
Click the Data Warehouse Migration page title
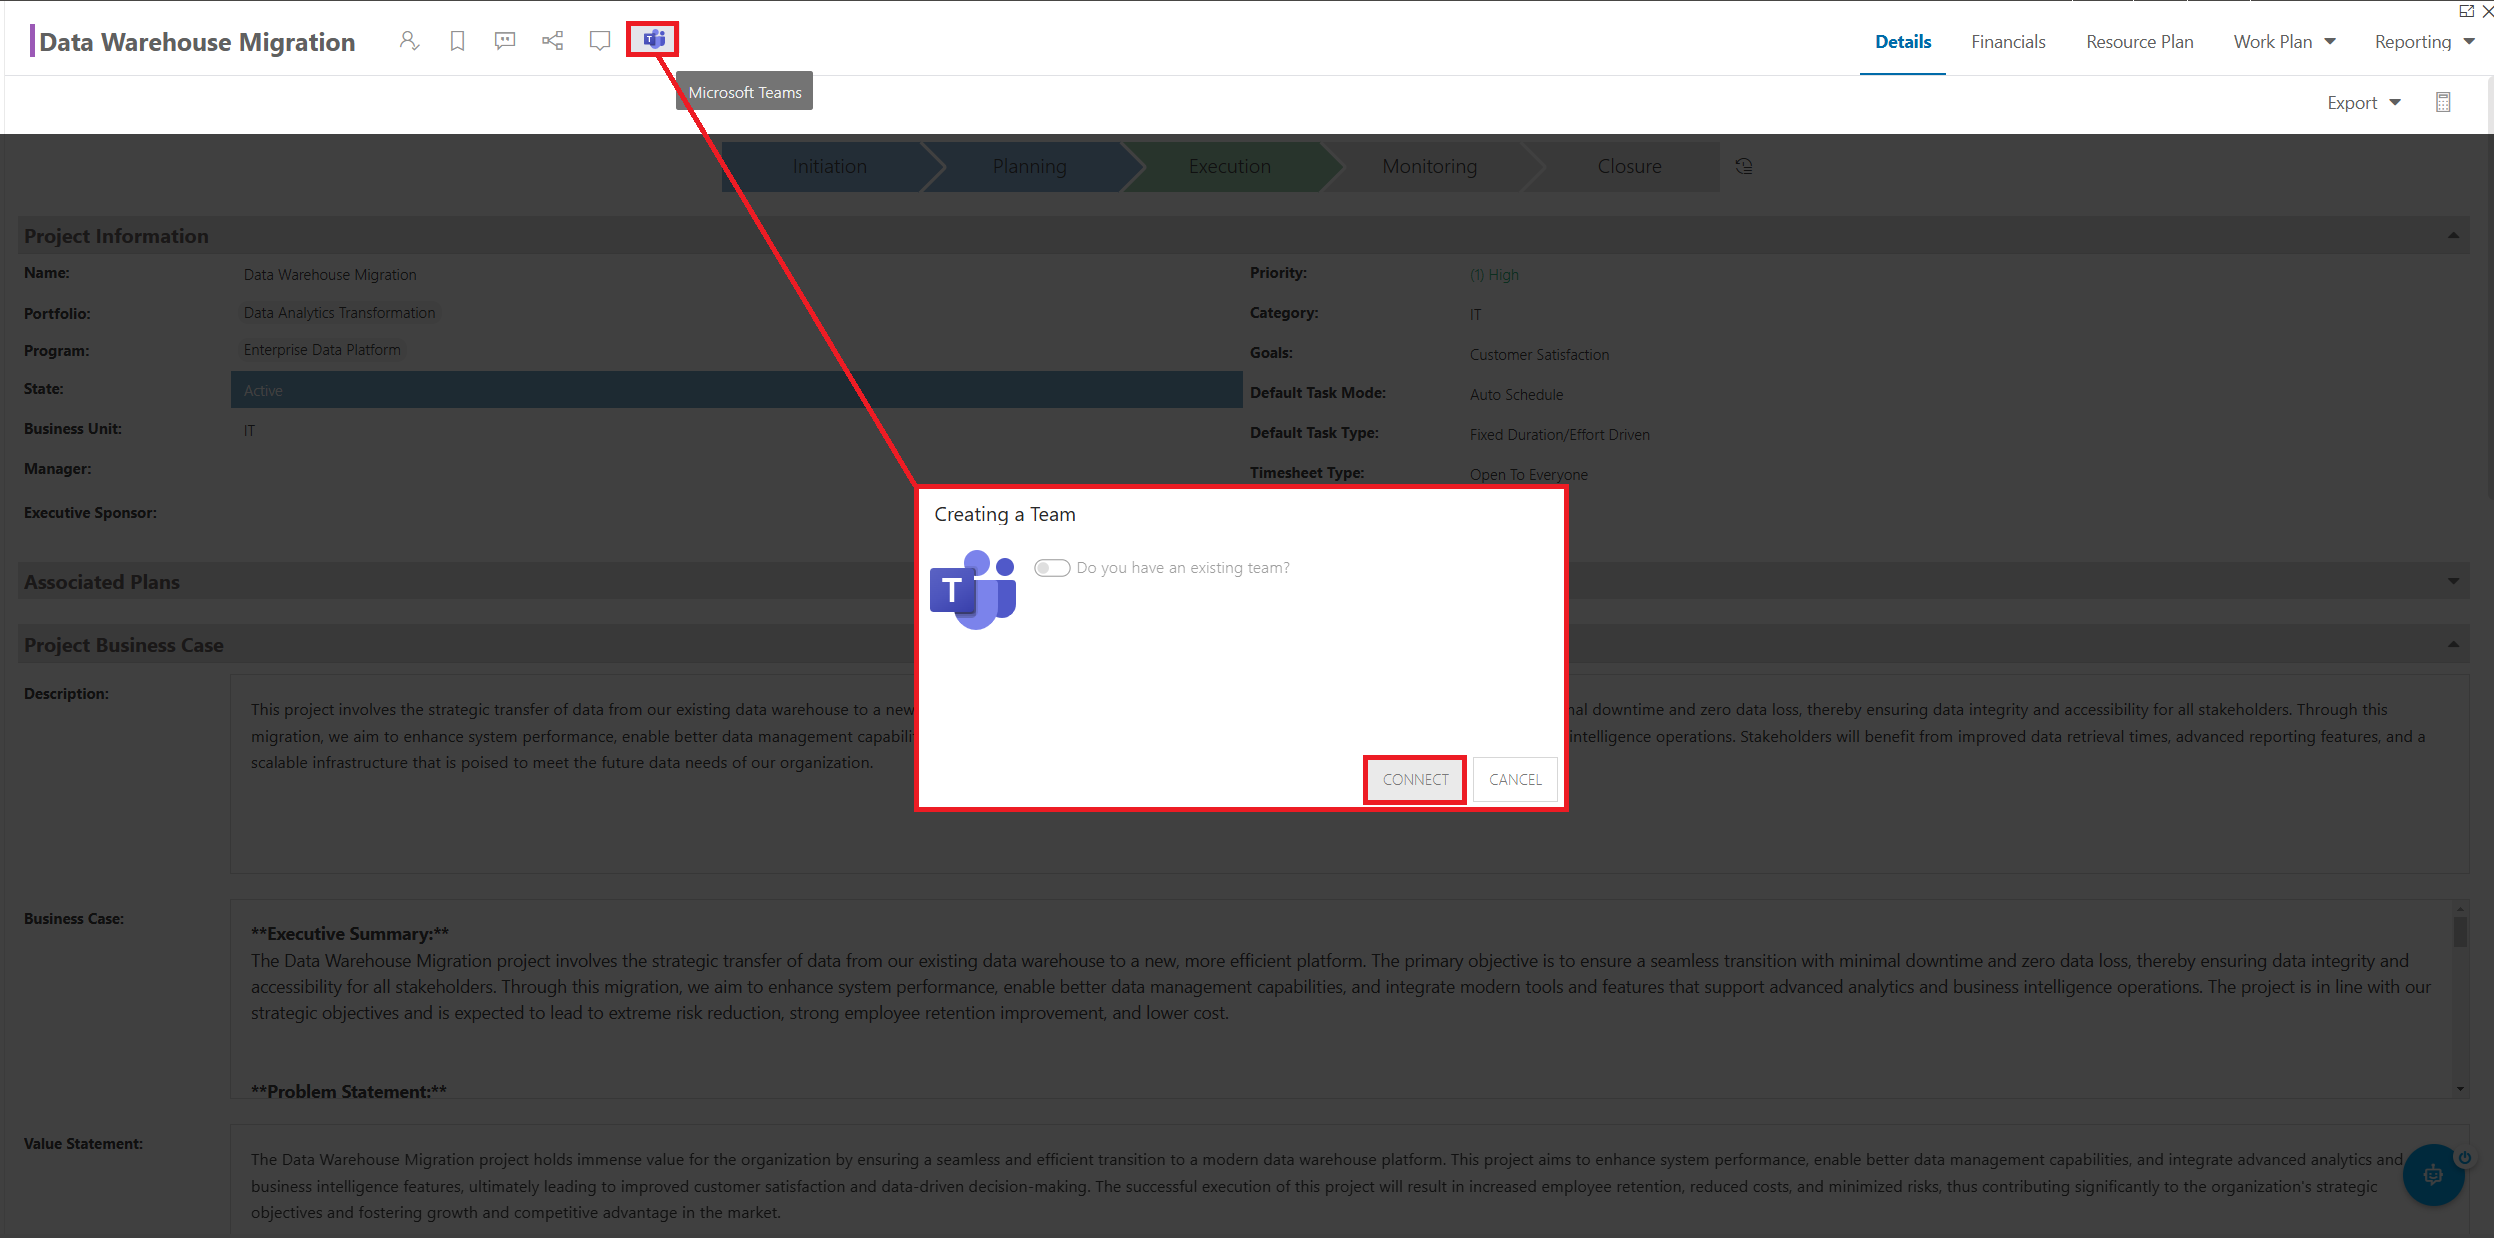197,42
